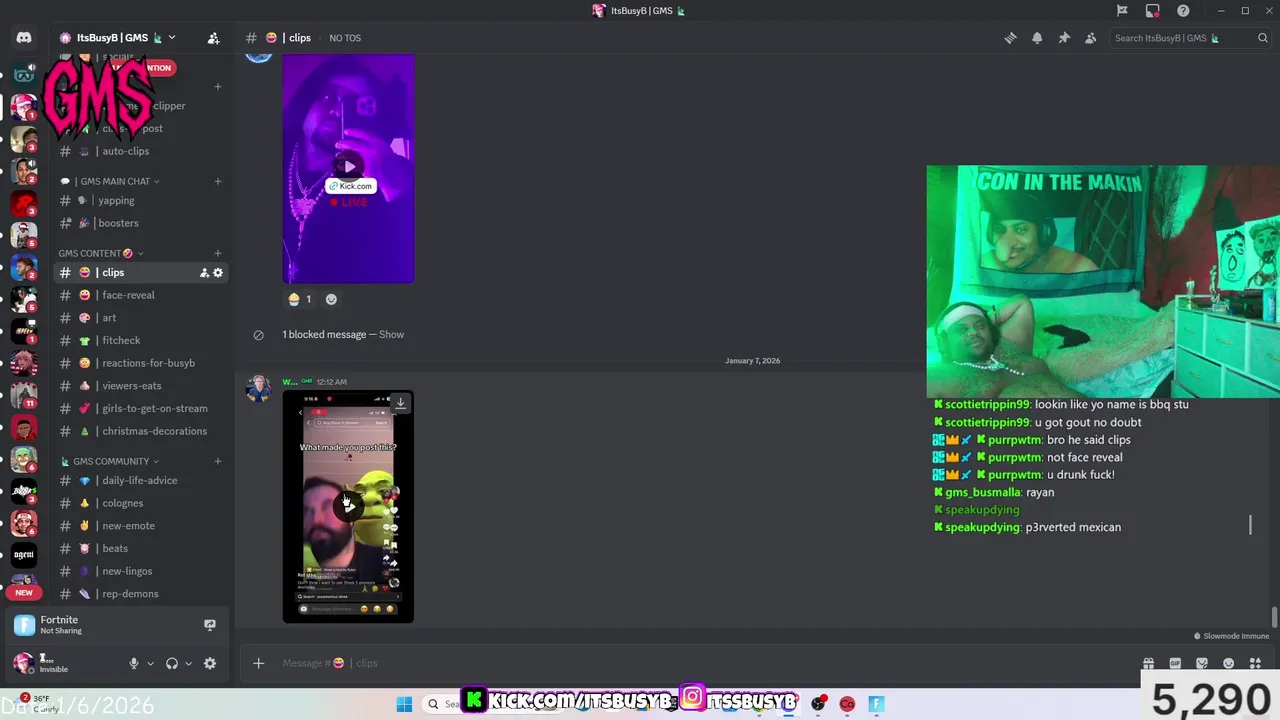This screenshot has width=1280, height=720.
Task: Open attachment plus button in message bar
Action: [258, 663]
